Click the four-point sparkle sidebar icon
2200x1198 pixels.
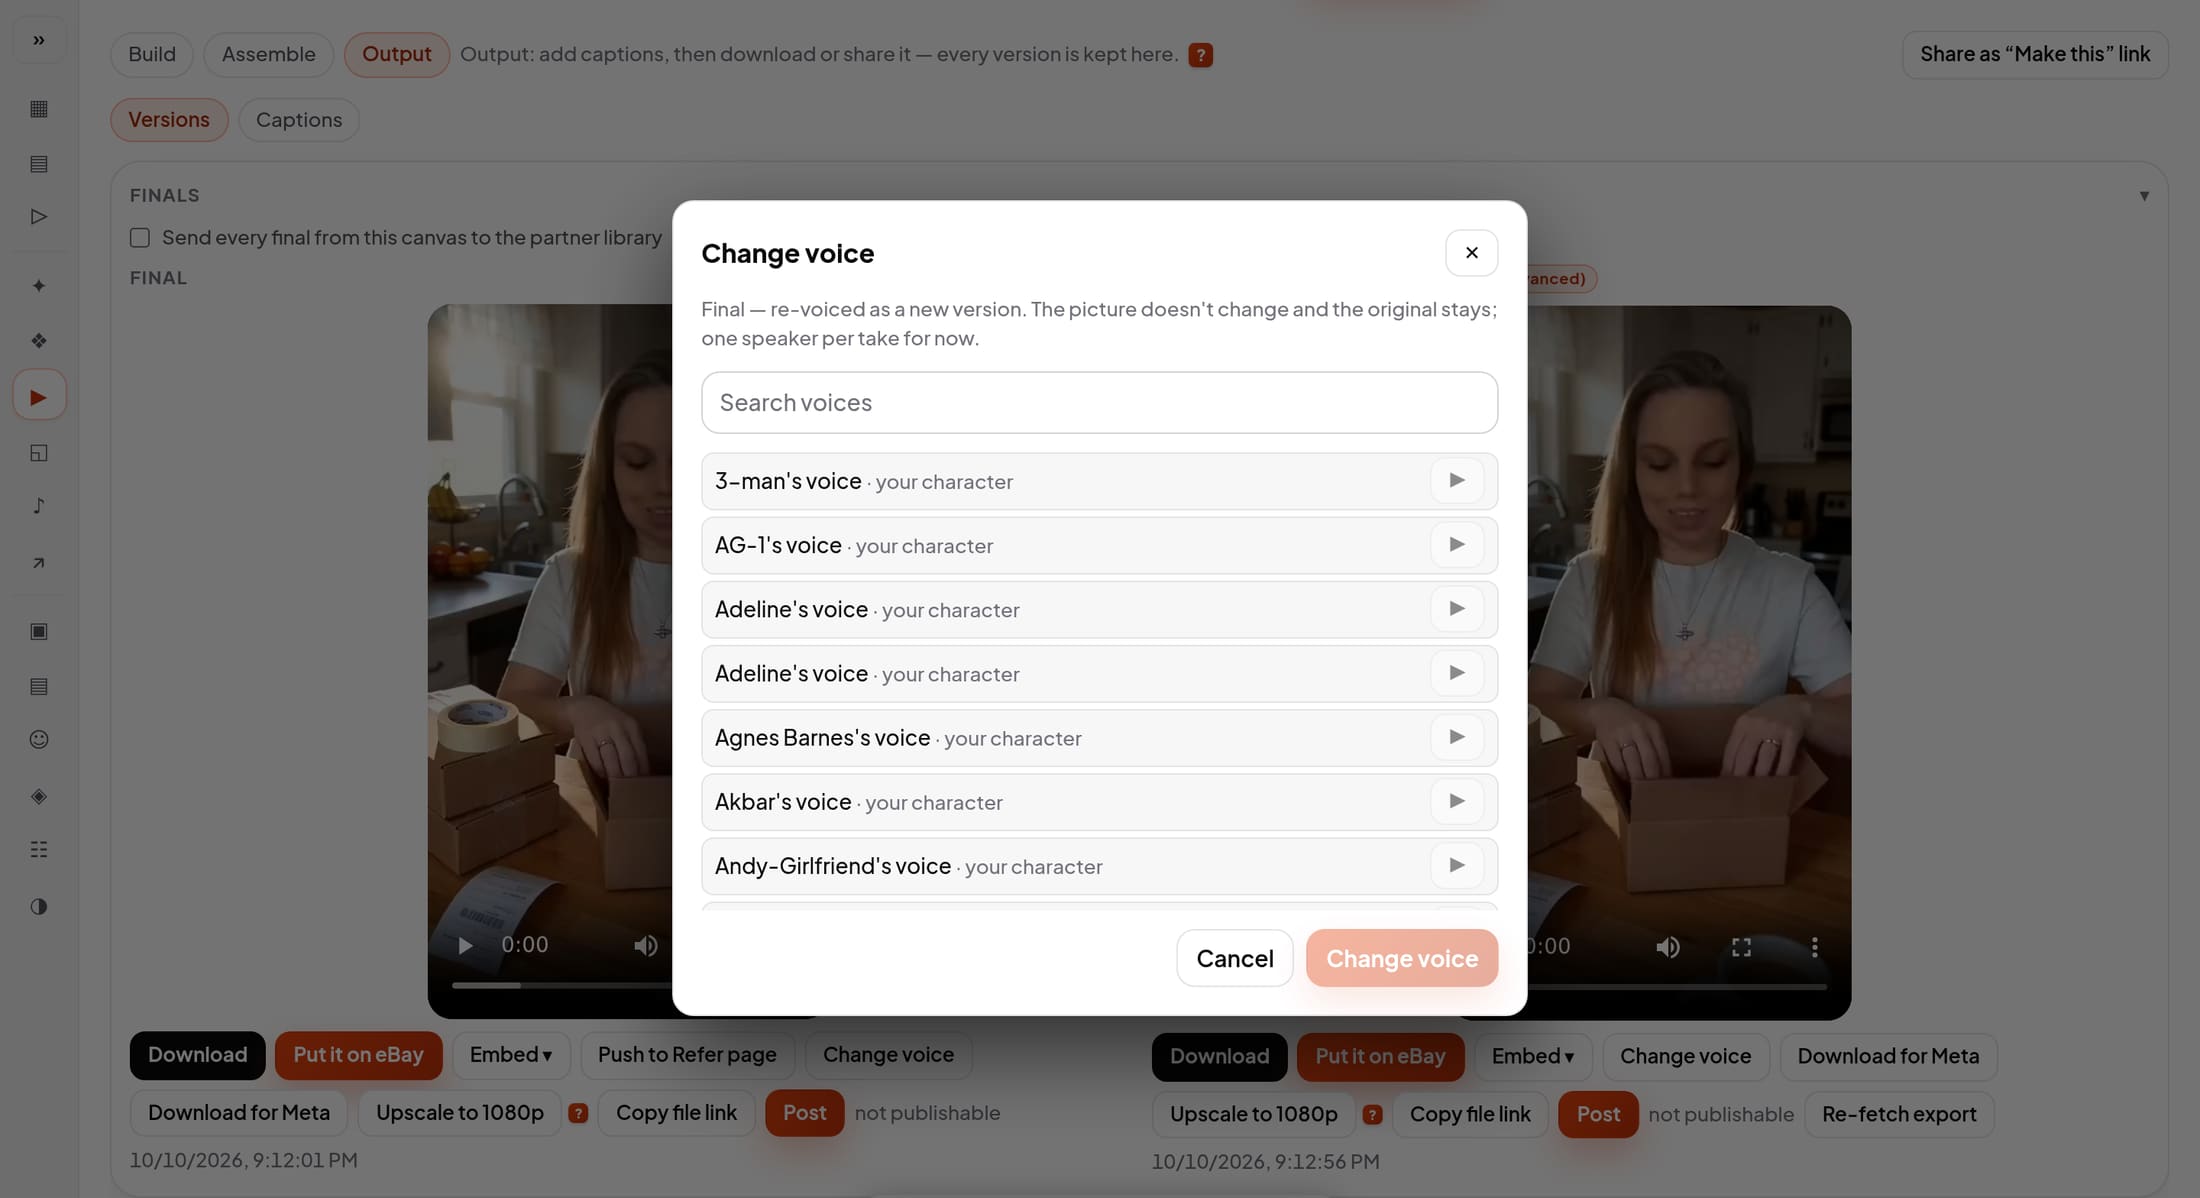point(39,286)
